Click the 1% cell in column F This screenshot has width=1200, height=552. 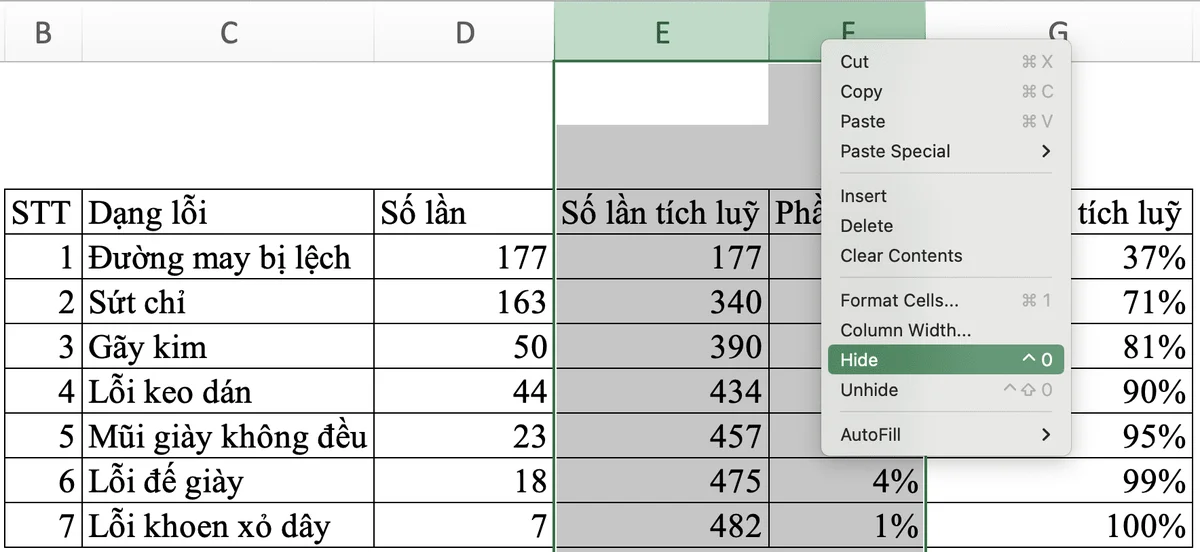click(847, 526)
